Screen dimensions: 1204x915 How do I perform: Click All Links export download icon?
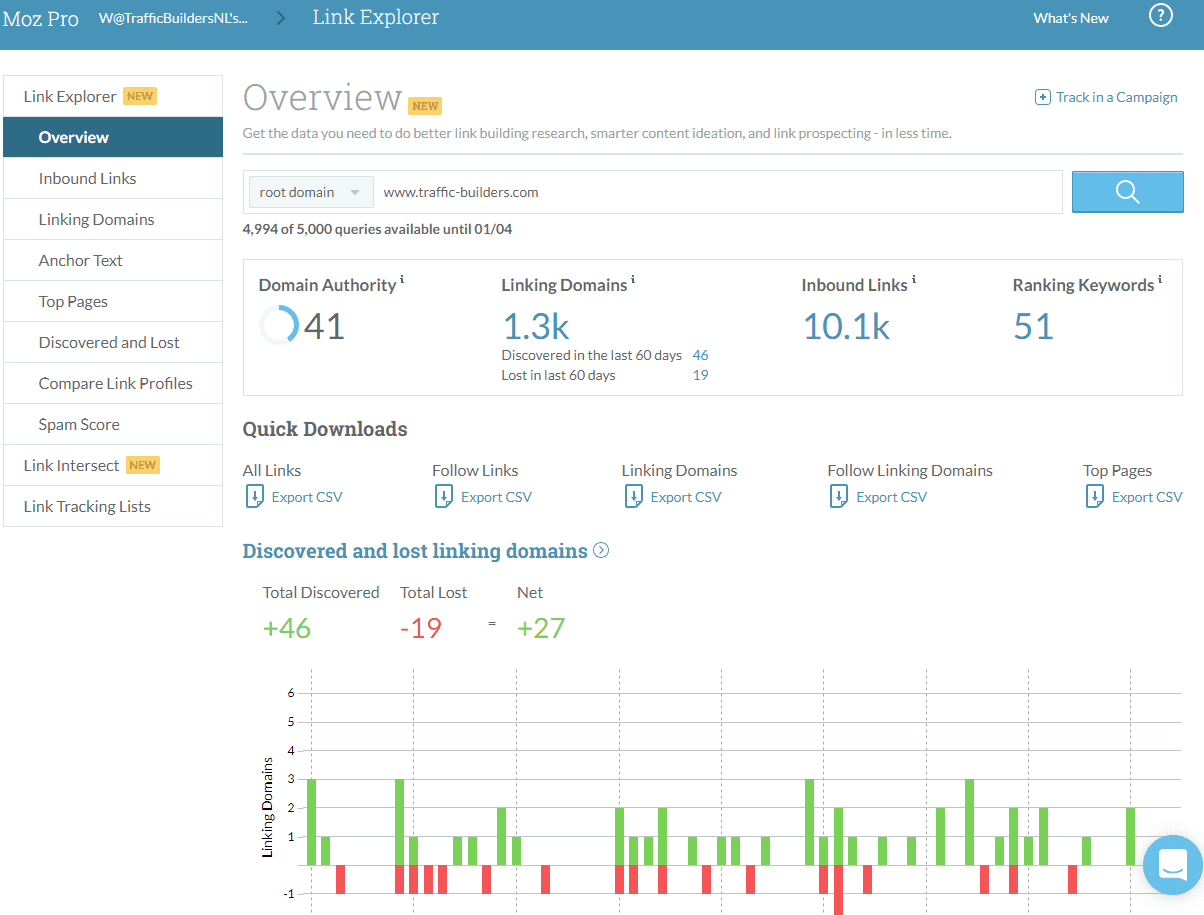click(254, 496)
